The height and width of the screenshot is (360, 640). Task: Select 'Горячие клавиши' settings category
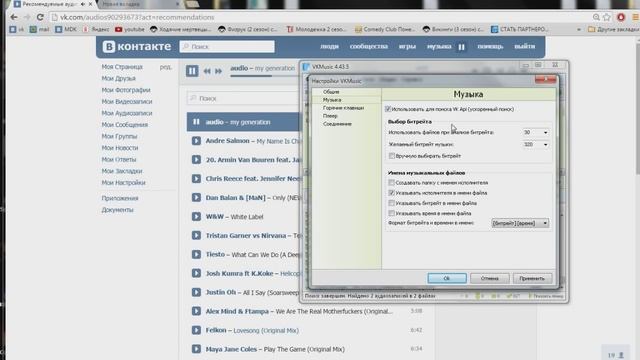click(x=343, y=108)
